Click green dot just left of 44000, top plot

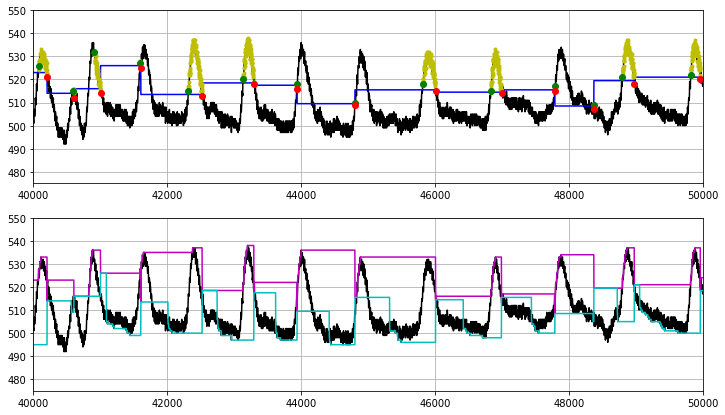pos(297,85)
